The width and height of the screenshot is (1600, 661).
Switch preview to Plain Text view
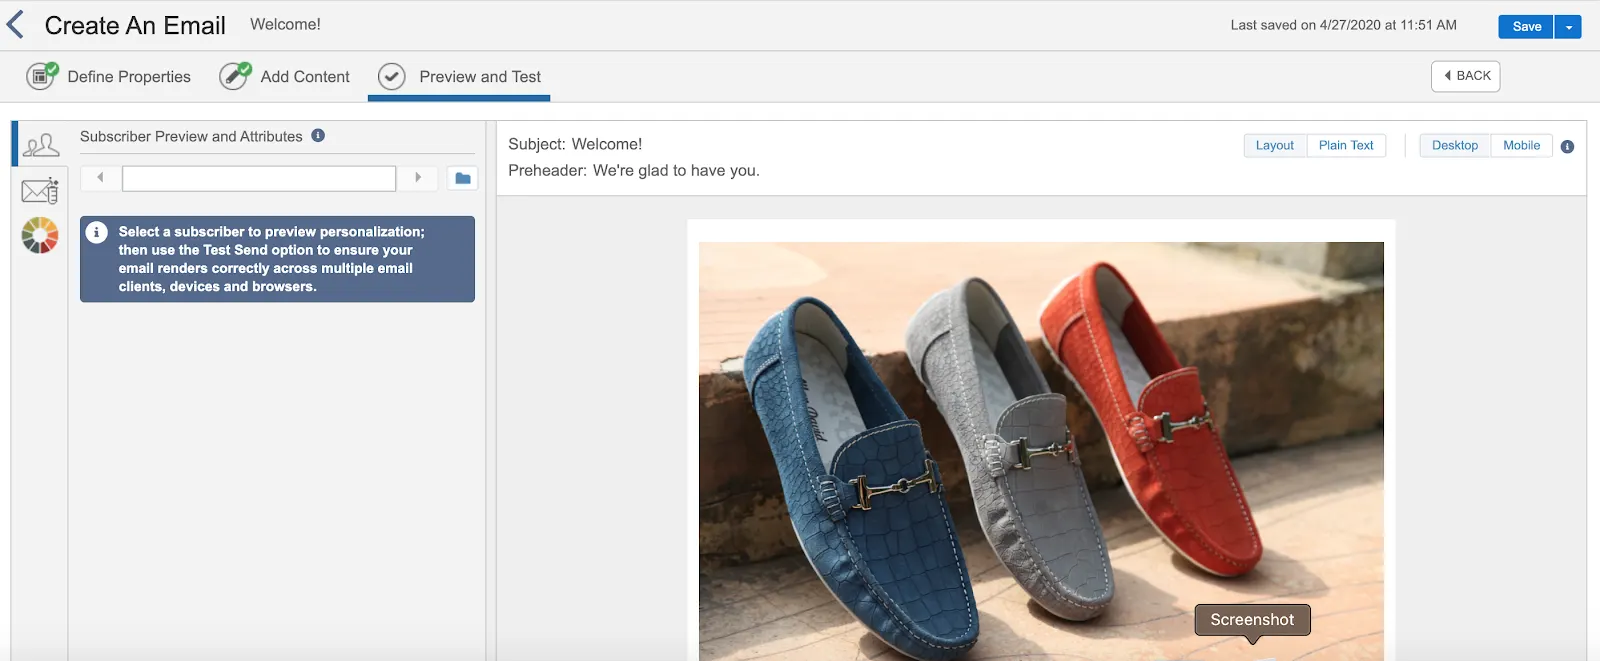click(1346, 146)
